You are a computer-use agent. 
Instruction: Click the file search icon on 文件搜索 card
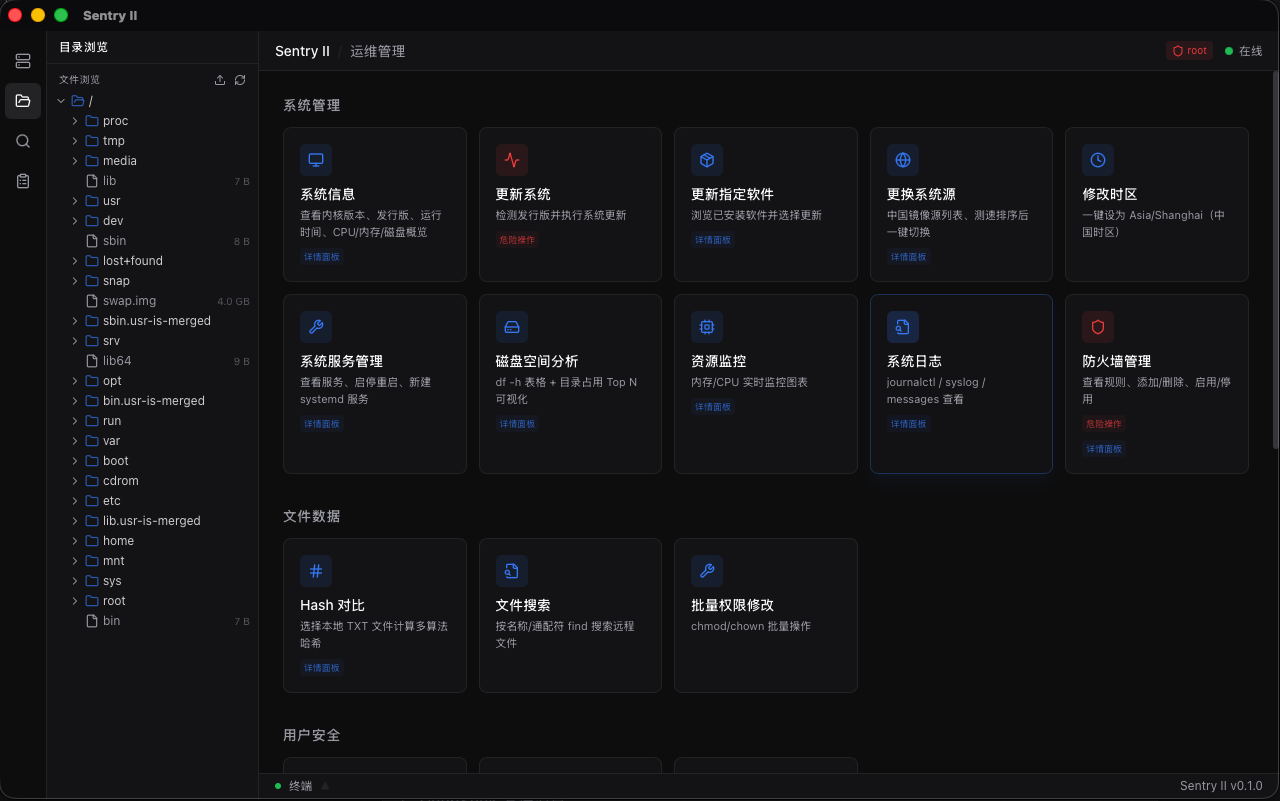512,571
